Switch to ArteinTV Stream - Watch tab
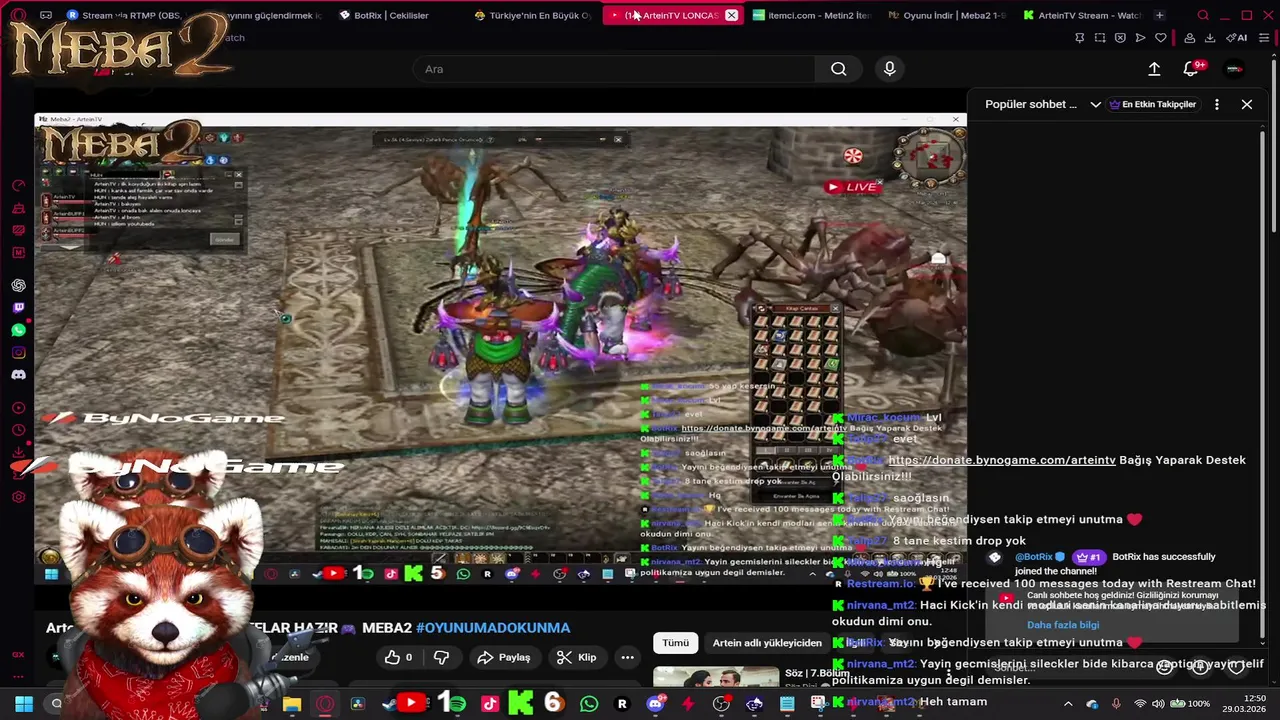Screen dimensions: 1280x720 coord(1082,15)
